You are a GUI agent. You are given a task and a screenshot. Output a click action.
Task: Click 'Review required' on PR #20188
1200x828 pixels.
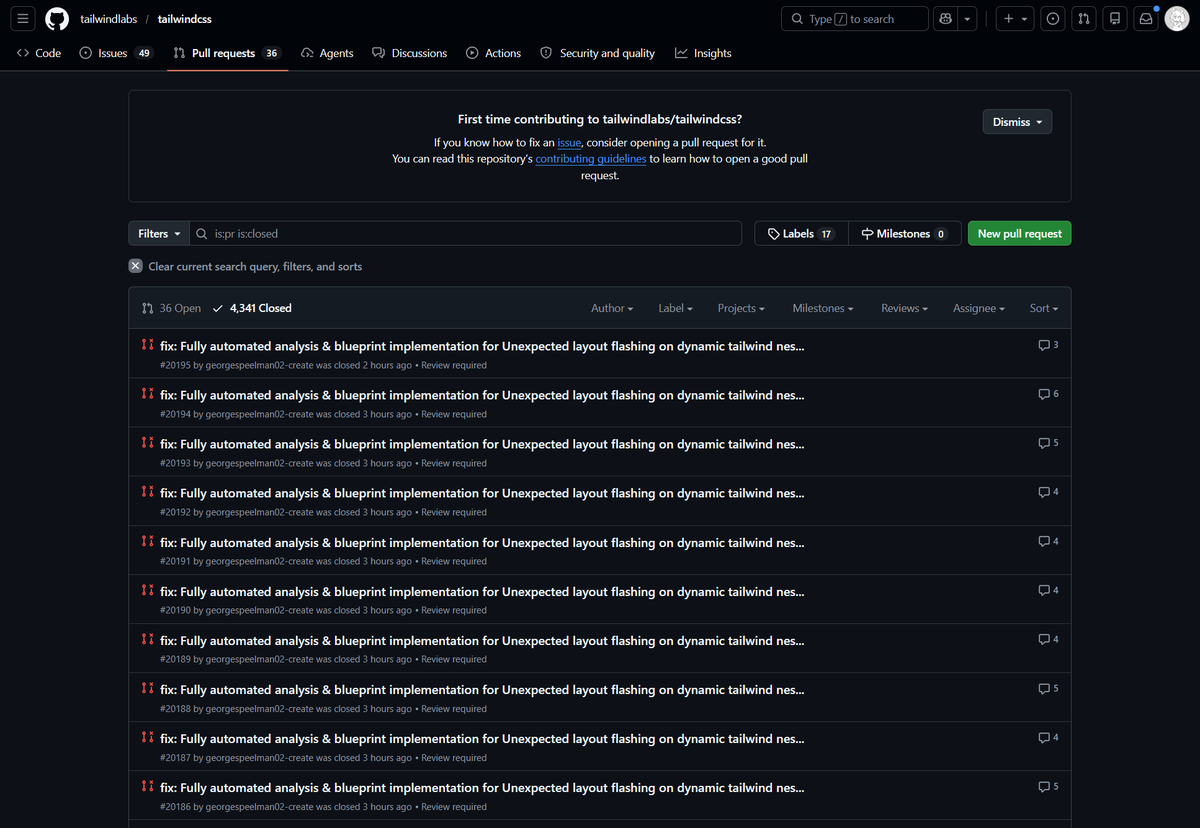coord(454,709)
